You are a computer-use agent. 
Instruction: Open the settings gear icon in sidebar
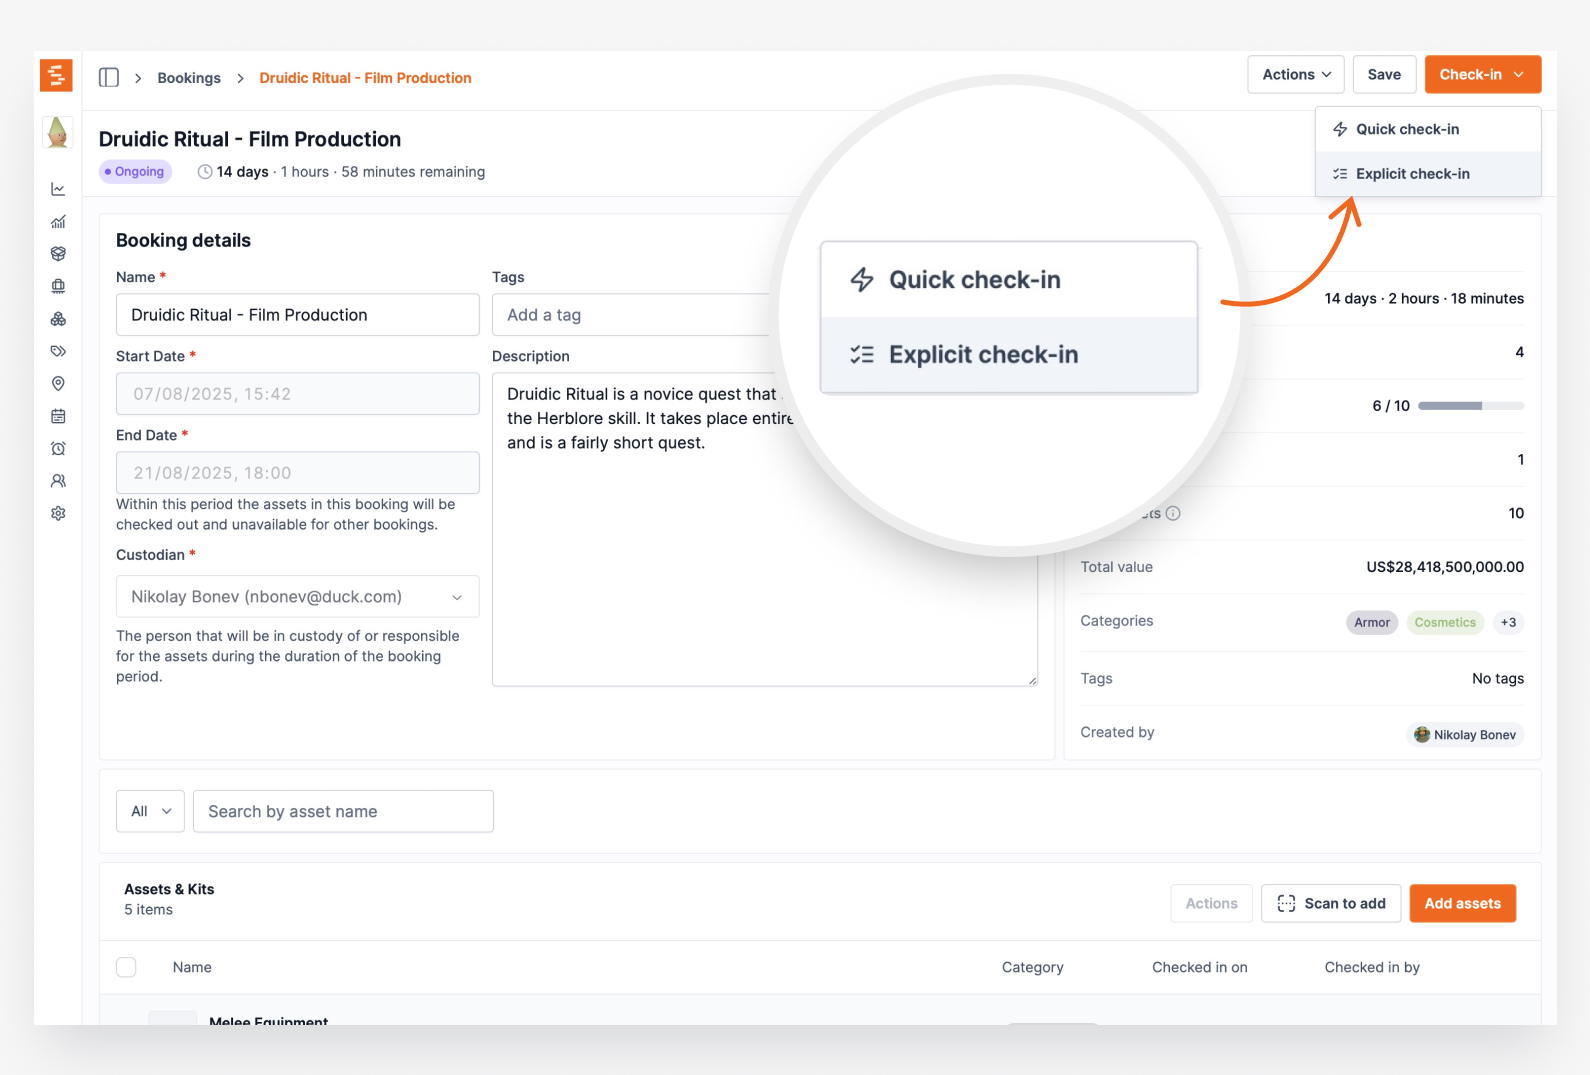tap(58, 513)
